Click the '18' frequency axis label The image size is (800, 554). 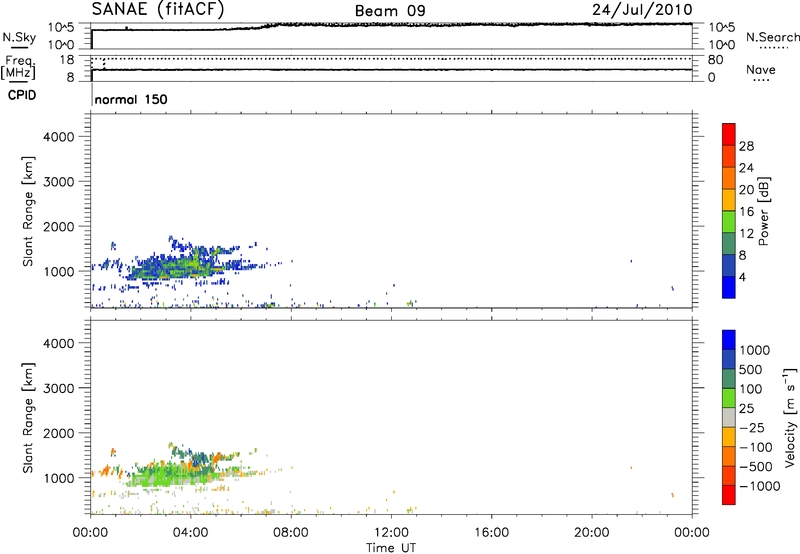67,60
